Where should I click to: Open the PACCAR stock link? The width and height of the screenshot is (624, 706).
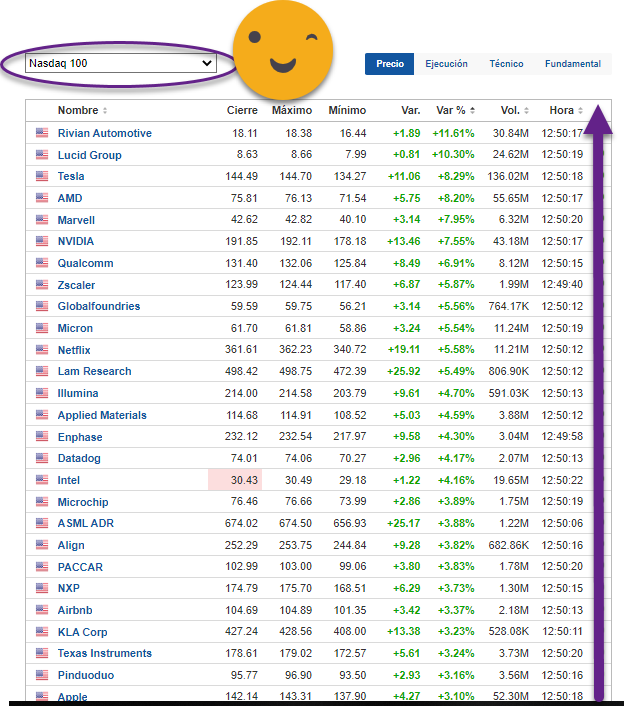pos(80,567)
